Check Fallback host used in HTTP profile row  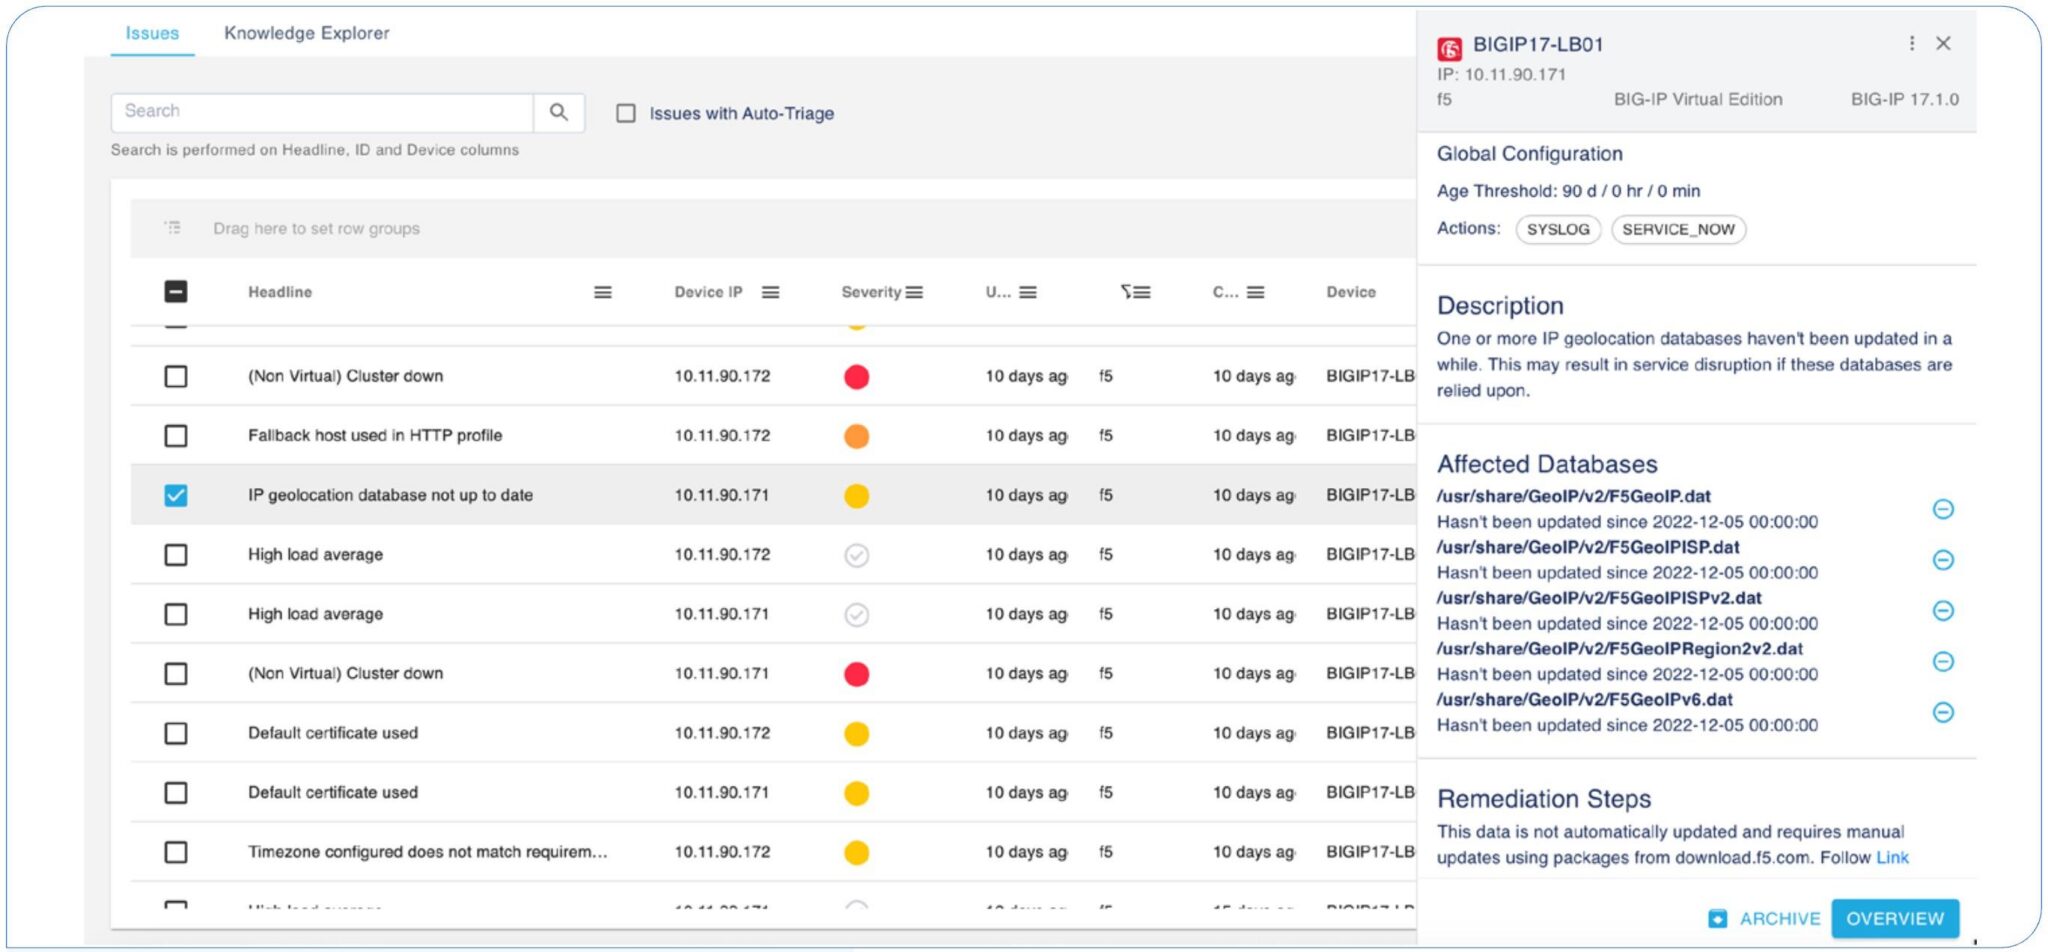tap(176, 436)
